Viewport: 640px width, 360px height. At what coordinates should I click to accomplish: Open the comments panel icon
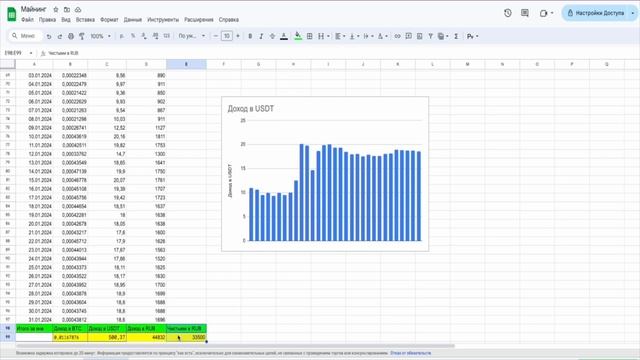(525, 13)
